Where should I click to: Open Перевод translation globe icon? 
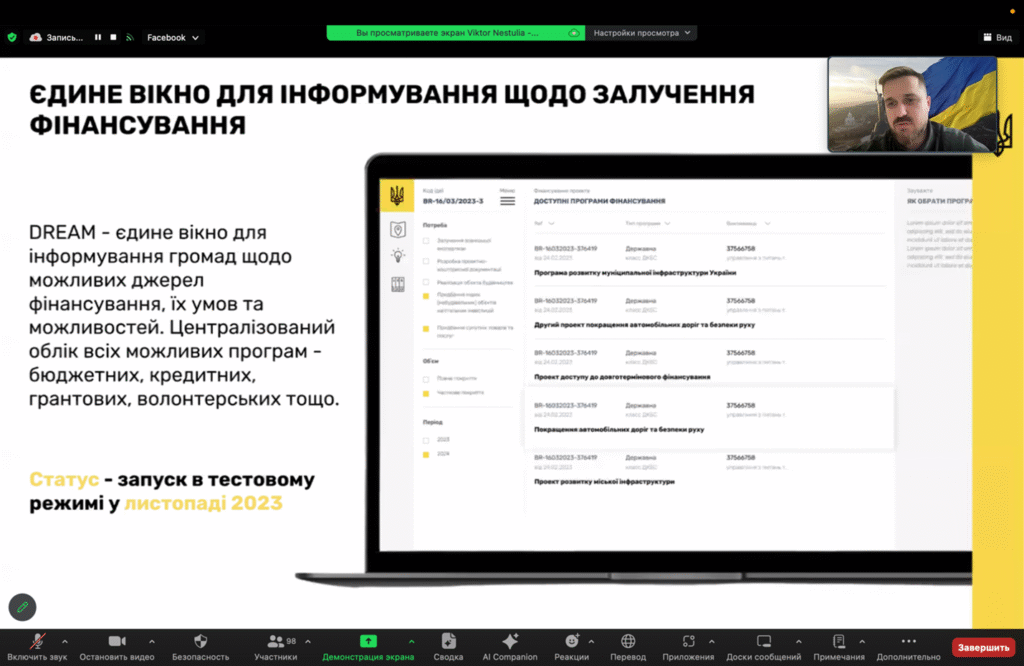(x=628, y=641)
